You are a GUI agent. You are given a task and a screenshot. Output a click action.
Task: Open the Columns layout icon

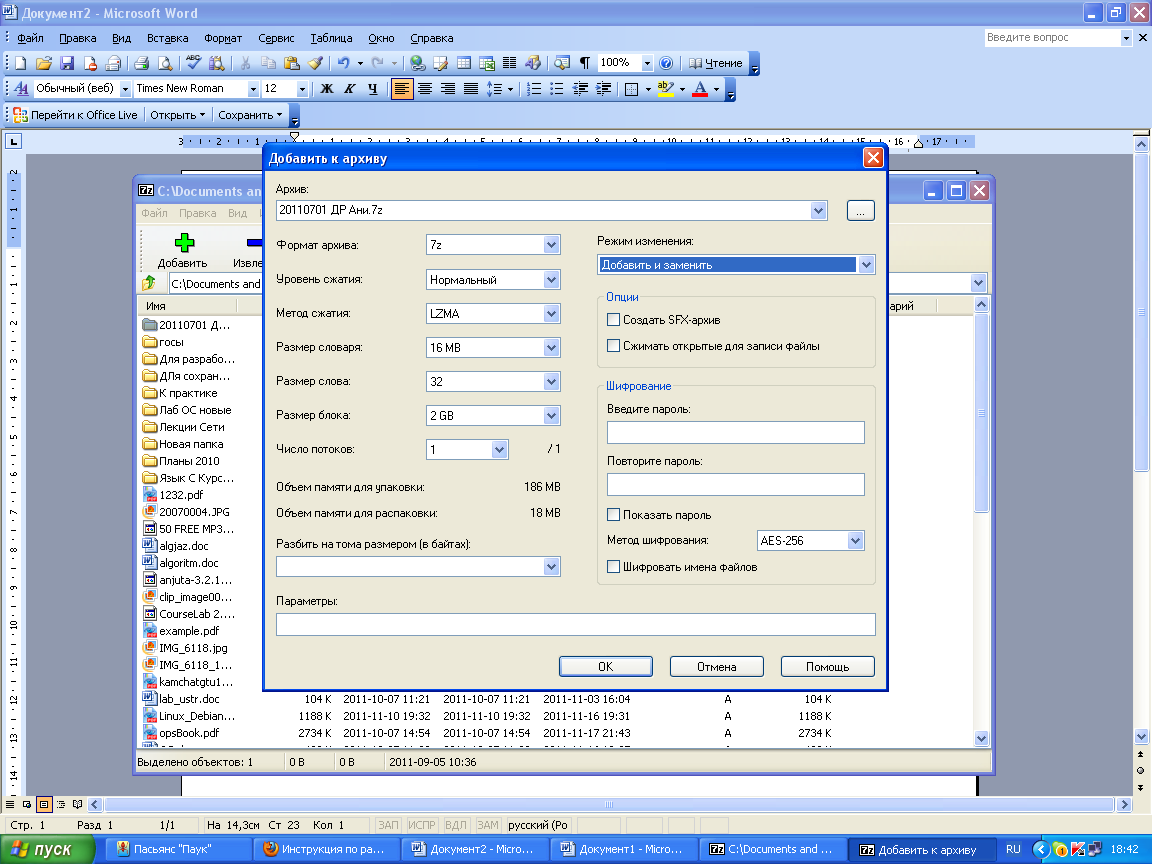coord(509,63)
